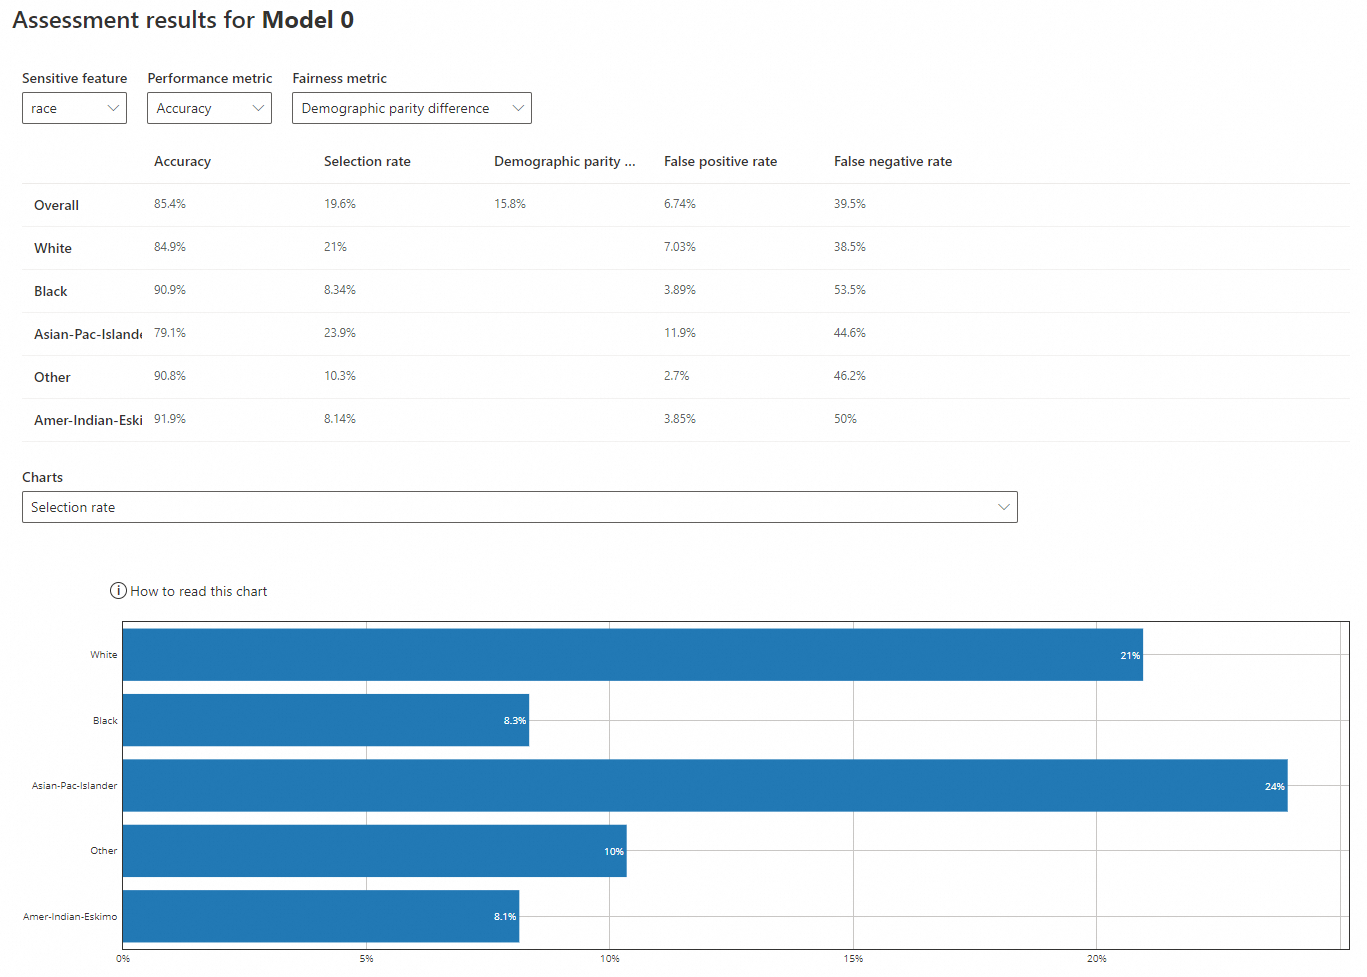The height and width of the screenshot is (977, 1367).
Task: Click the Accuracy column header
Action: pos(182,161)
